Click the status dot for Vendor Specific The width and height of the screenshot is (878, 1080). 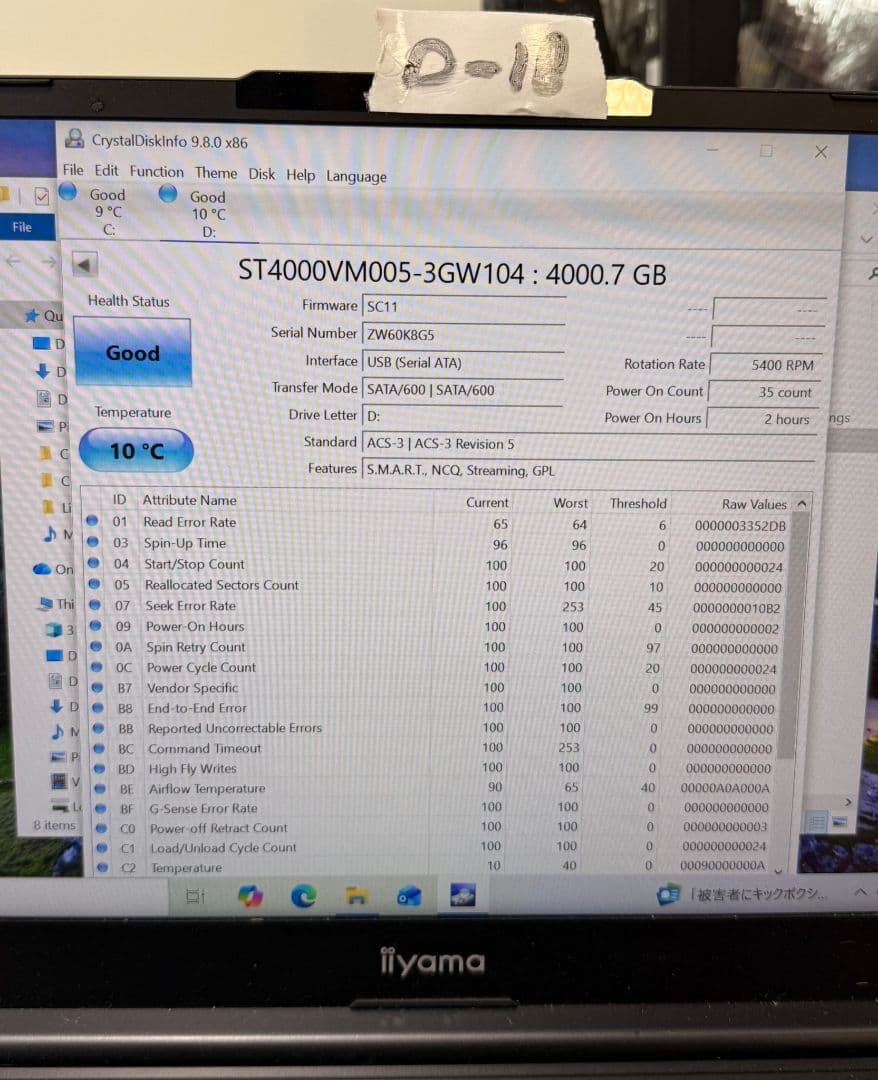98,687
